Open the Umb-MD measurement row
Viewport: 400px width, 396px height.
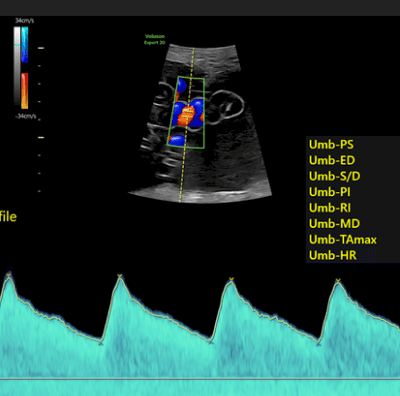pyautogui.click(x=334, y=223)
